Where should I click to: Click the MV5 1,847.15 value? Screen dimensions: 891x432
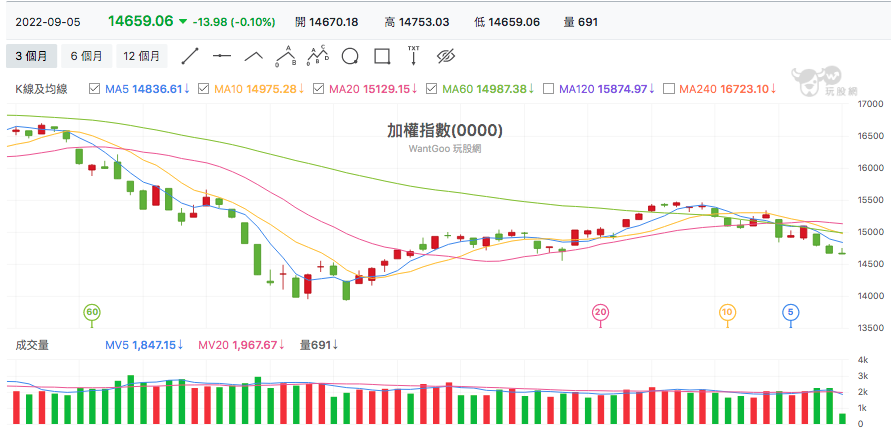point(144,345)
